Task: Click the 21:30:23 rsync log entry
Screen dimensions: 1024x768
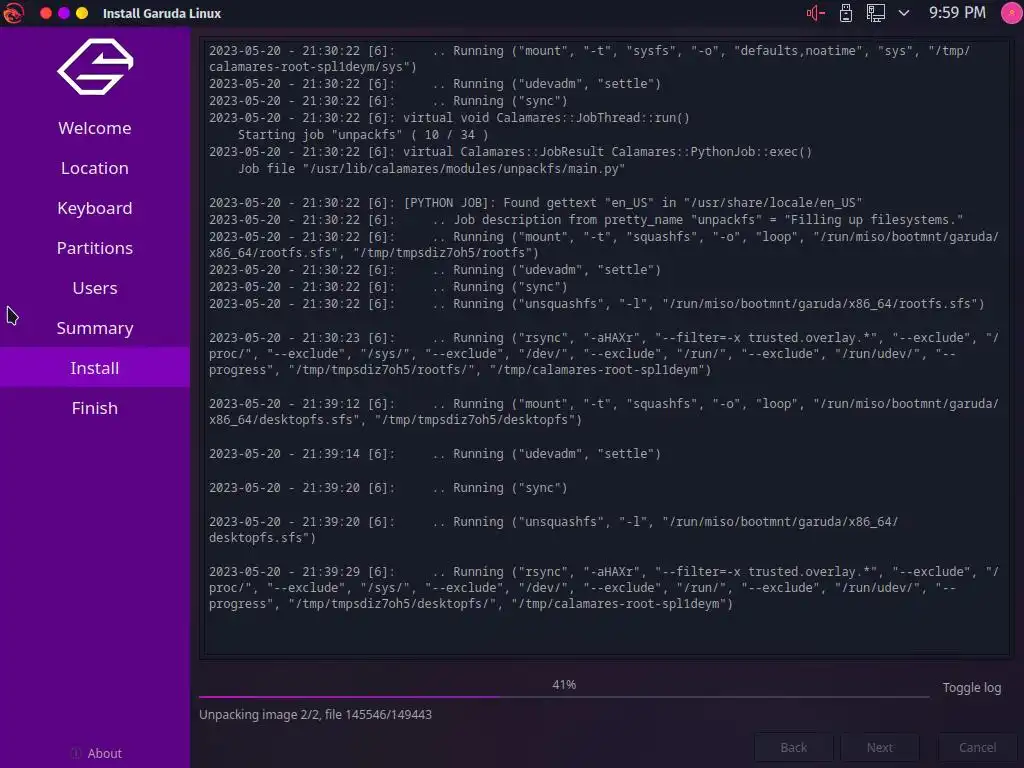Action: [x=603, y=353]
